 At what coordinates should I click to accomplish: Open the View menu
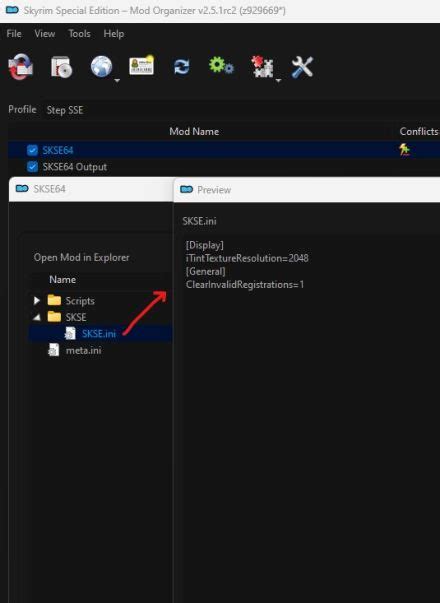point(45,34)
